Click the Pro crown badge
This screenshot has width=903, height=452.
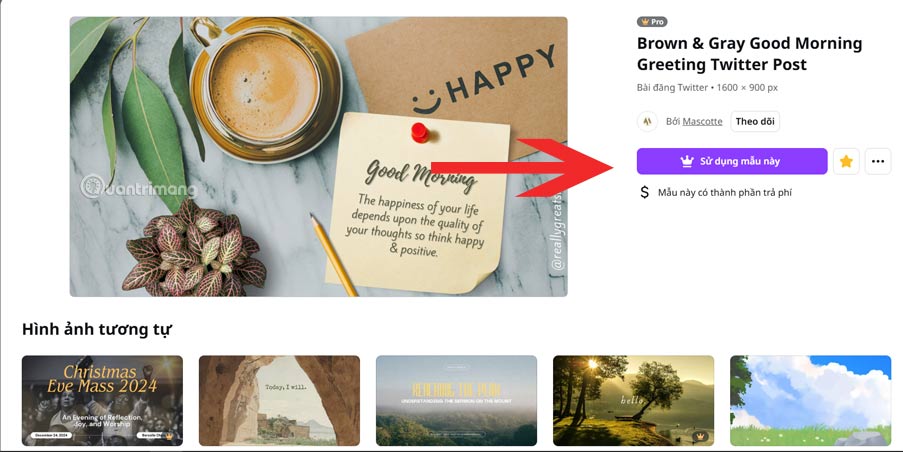pyautogui.click(x=652, y=22)
